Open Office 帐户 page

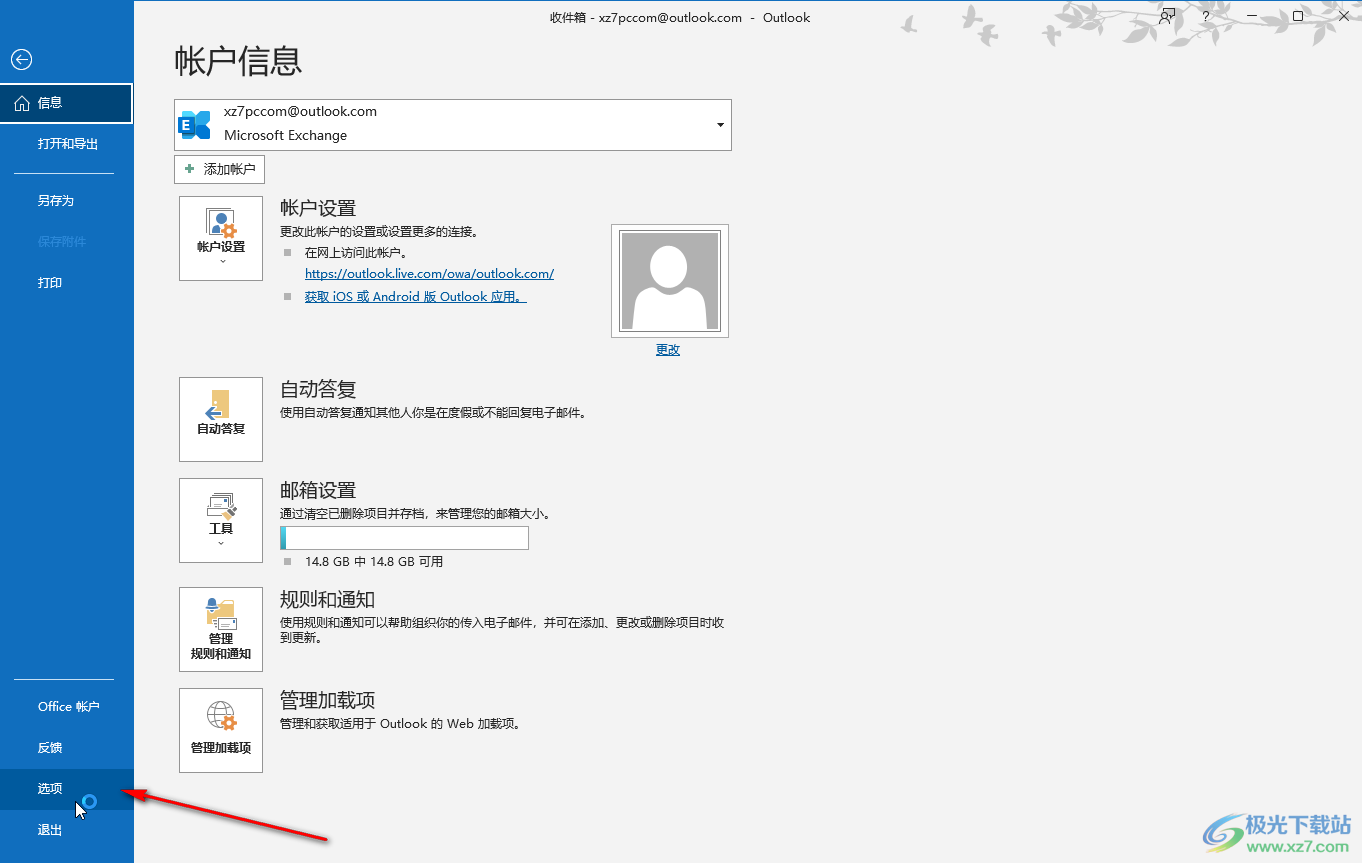(x=67, y=707)
